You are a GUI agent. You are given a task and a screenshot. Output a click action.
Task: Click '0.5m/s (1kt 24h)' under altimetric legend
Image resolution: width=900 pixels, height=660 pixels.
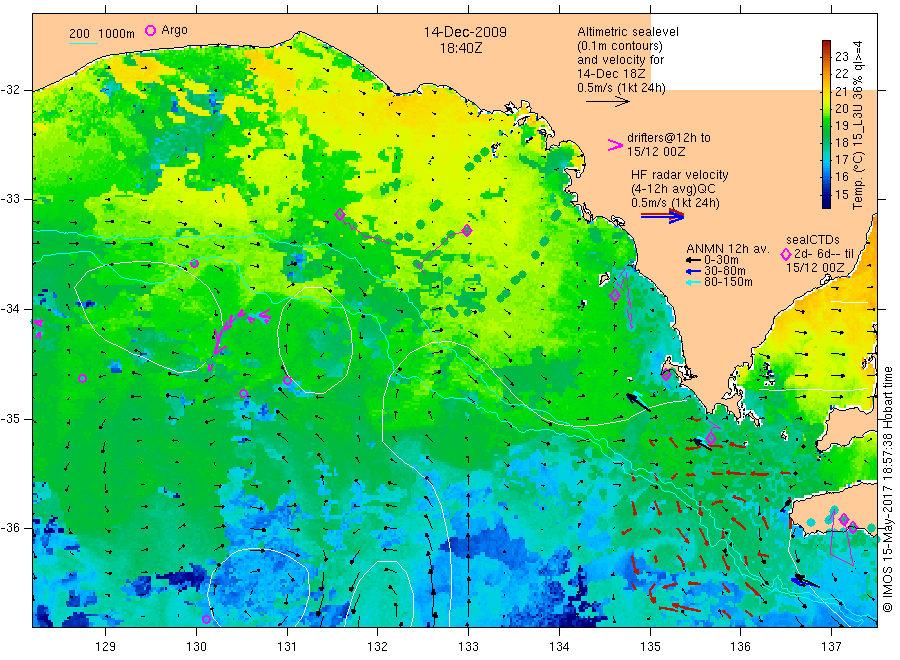pos(622,88)
